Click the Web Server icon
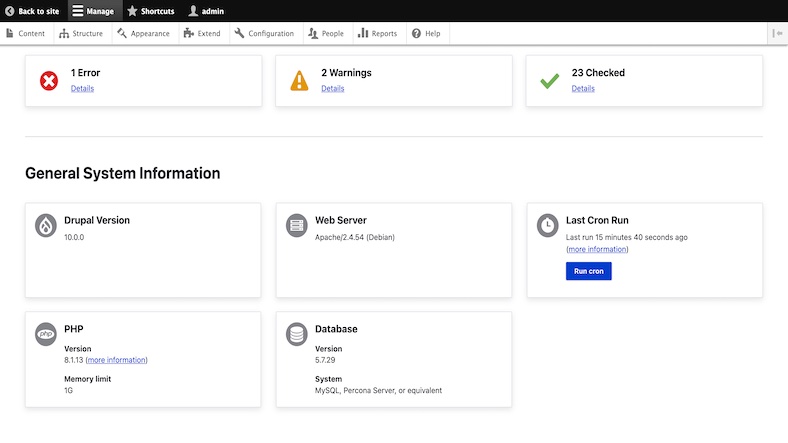The image size is (788, 443). point(297,226)
